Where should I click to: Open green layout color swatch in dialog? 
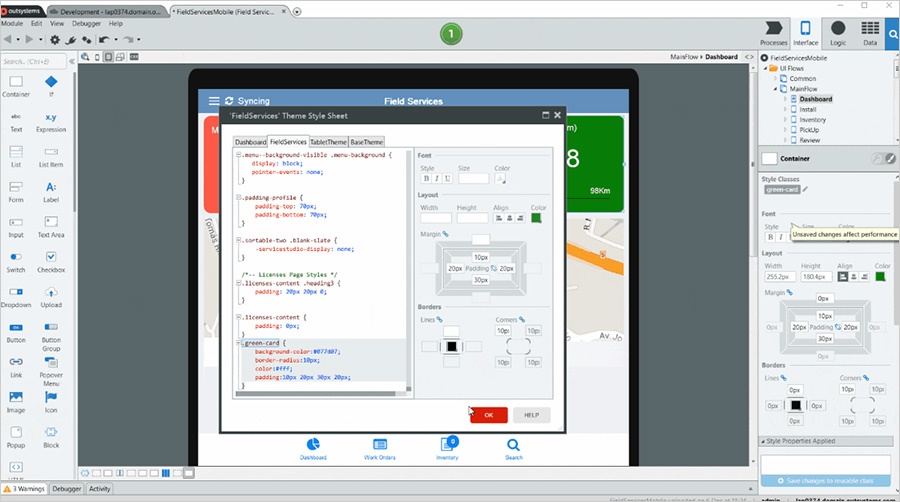coord(536,218)
